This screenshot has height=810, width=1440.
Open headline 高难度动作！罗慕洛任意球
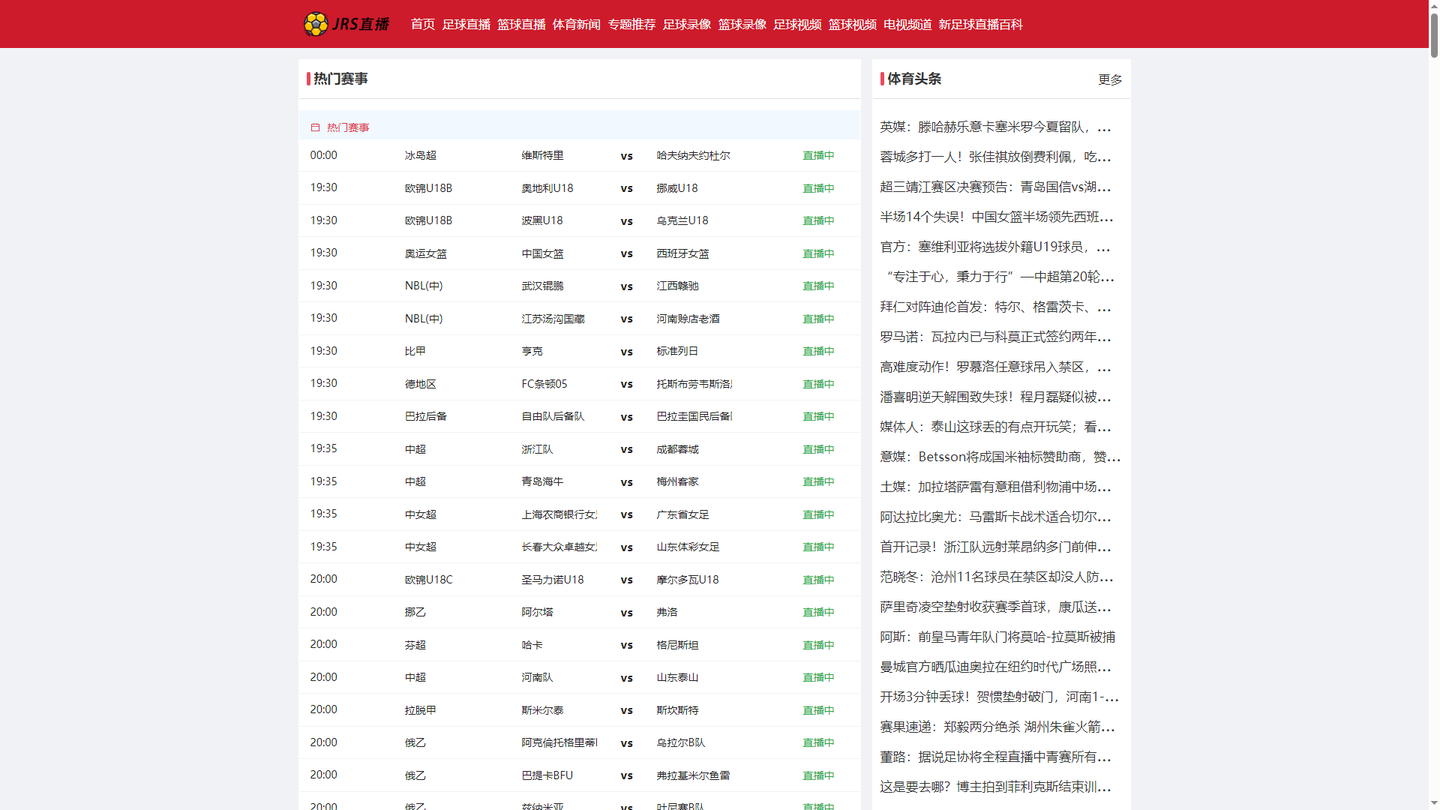(996, 367)
